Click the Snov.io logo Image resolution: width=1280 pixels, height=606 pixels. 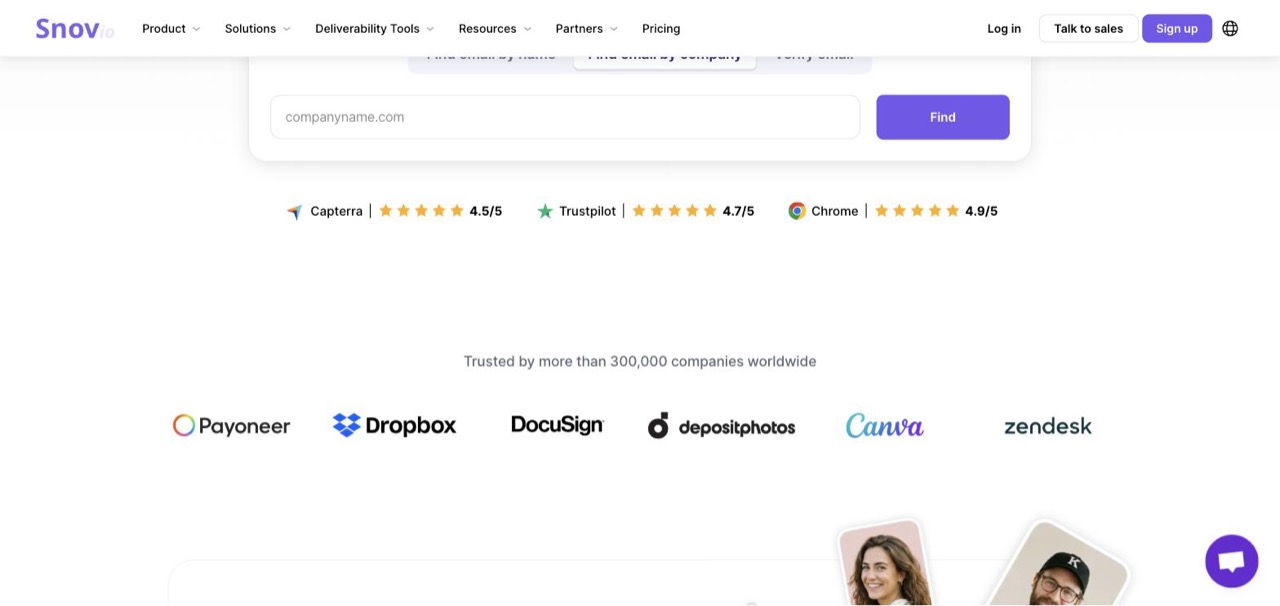75,29
